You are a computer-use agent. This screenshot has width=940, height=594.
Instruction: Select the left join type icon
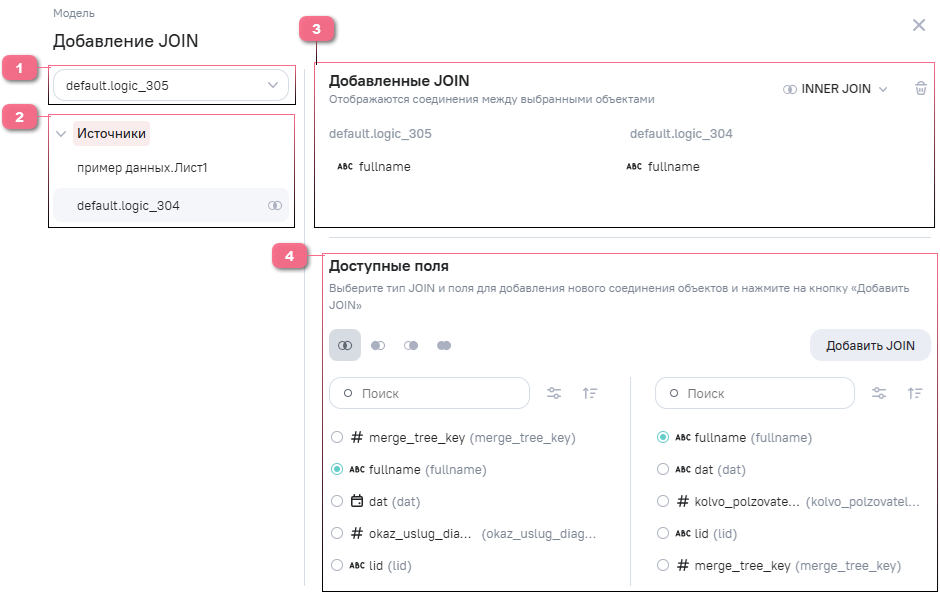pyautogui.click(x=378, y=345)
